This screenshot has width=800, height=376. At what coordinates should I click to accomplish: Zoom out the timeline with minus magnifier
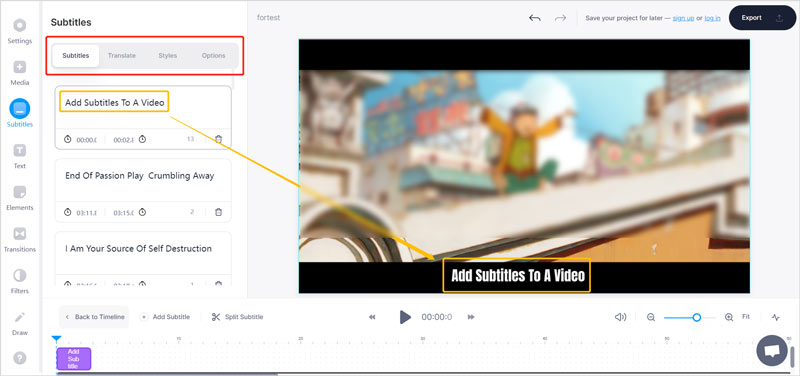click(x=651, y=317)
